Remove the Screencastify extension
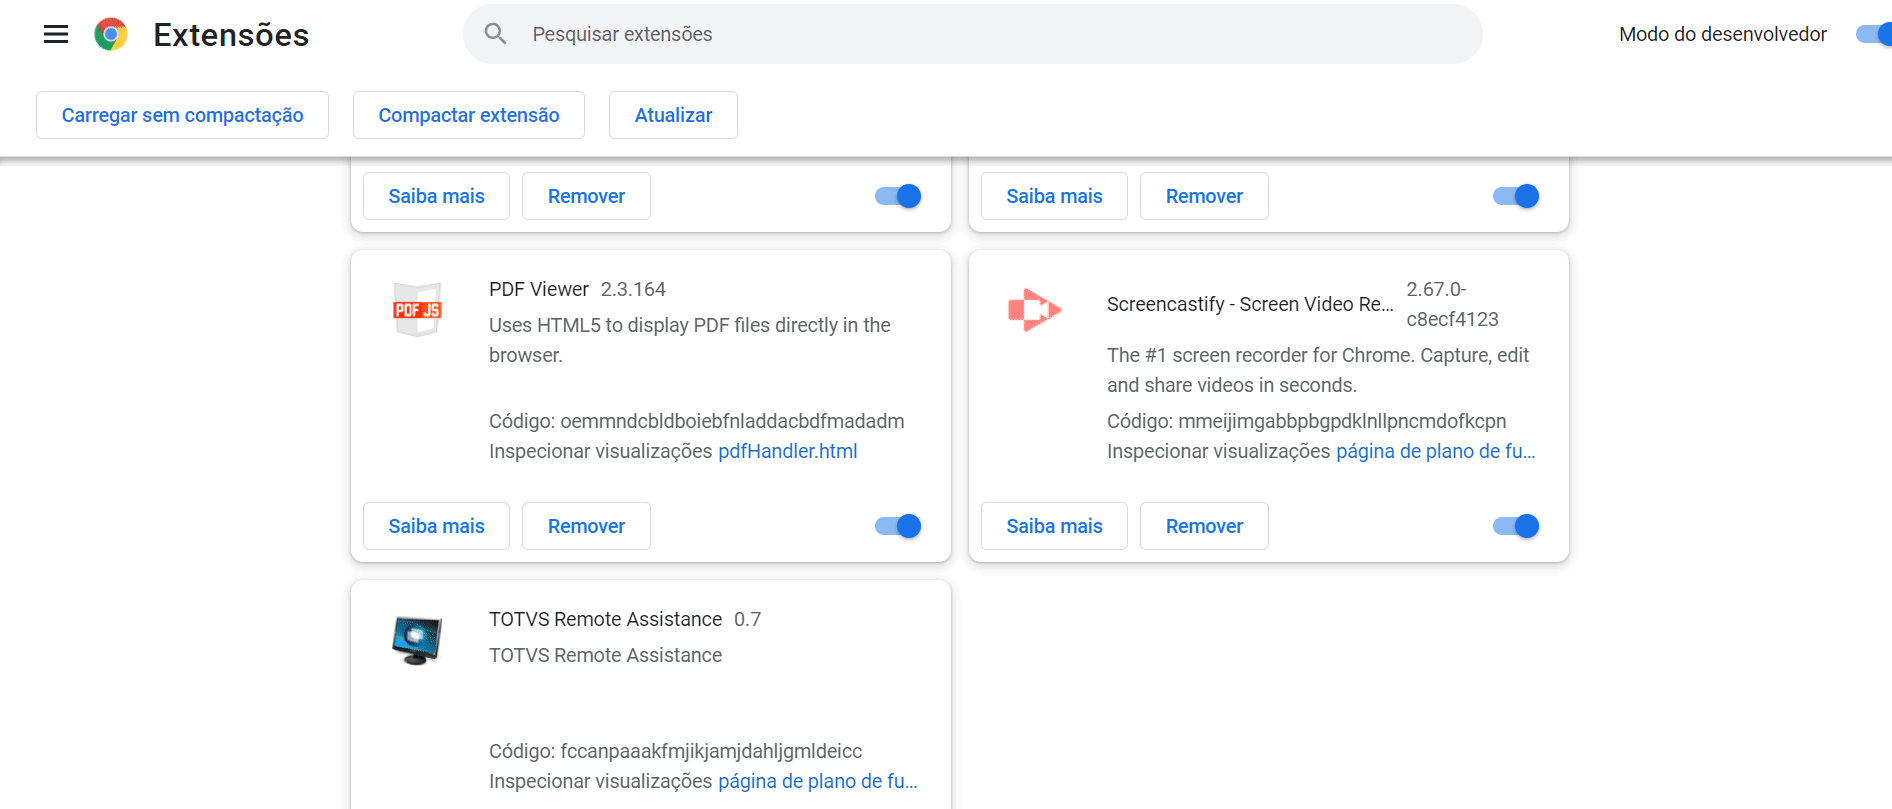1892x809 pixels. click(x=1204, y=526)
